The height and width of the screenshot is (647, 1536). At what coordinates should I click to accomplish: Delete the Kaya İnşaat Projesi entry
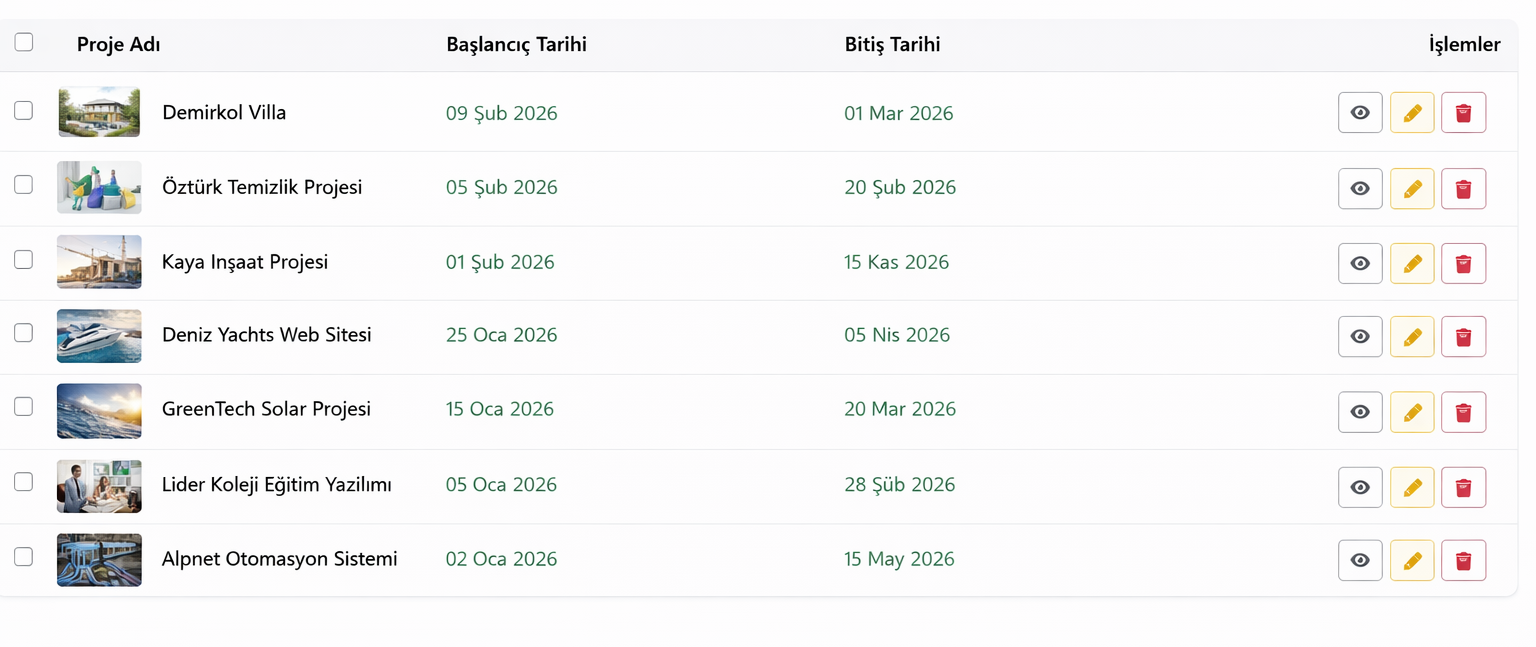click(x=1463, y=263)
